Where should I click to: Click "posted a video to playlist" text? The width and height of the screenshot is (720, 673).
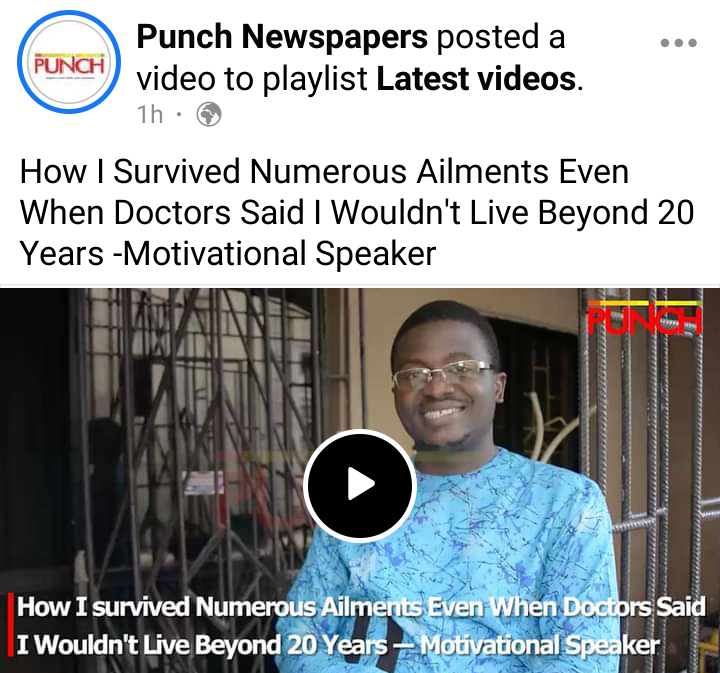pos(351,57)
